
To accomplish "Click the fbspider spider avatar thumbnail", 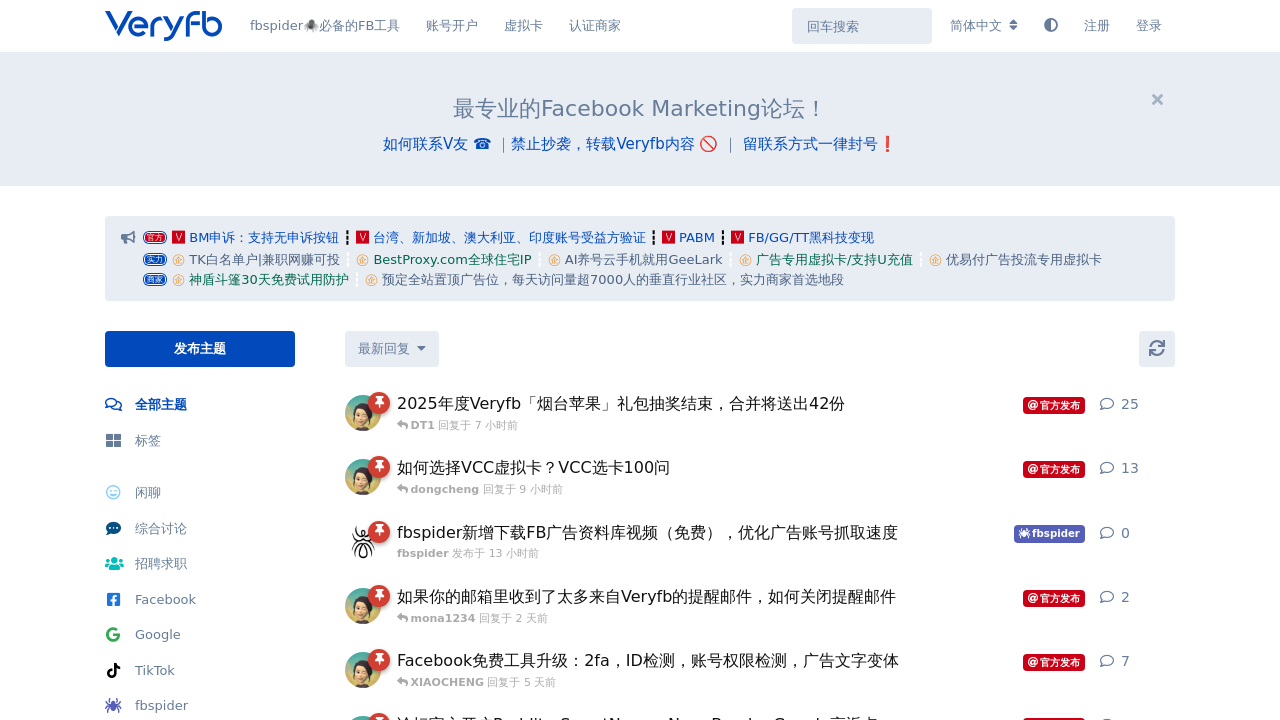I will [363, 542].
